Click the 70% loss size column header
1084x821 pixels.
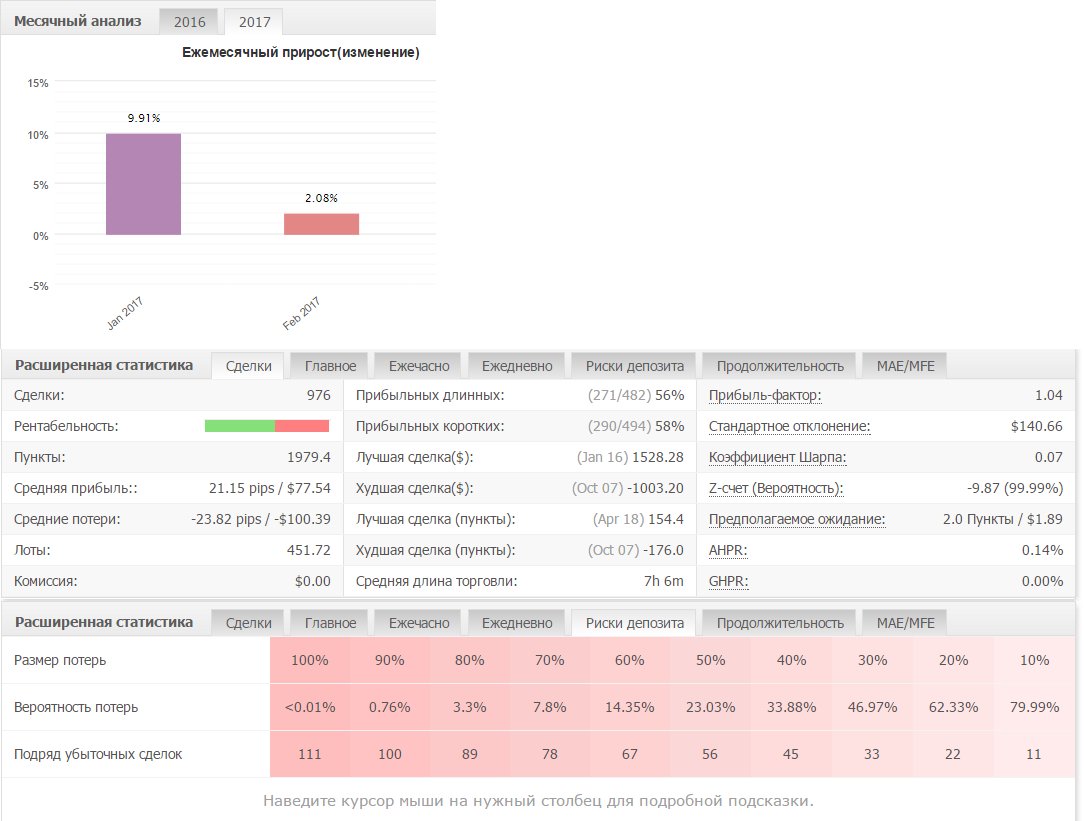550,660
